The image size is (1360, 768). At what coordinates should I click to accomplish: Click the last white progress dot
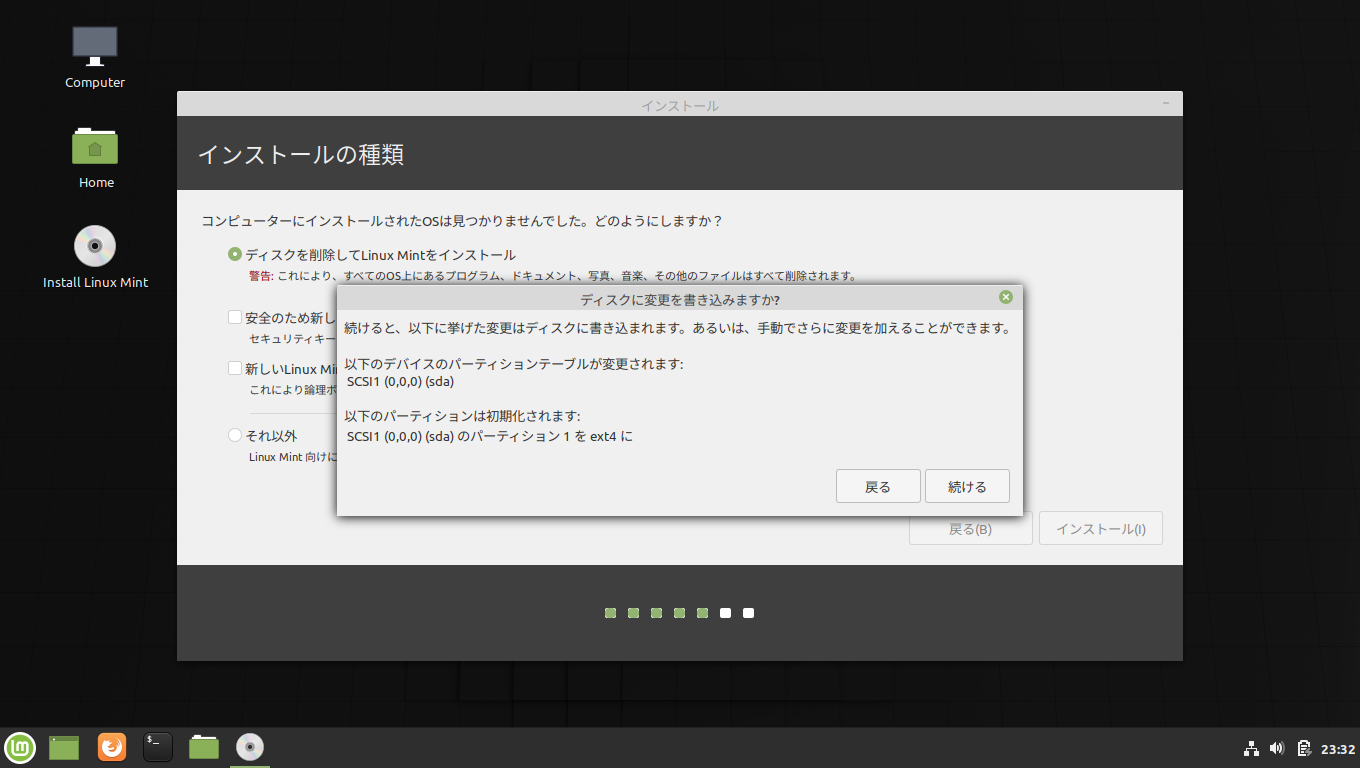tap(748, 613)
